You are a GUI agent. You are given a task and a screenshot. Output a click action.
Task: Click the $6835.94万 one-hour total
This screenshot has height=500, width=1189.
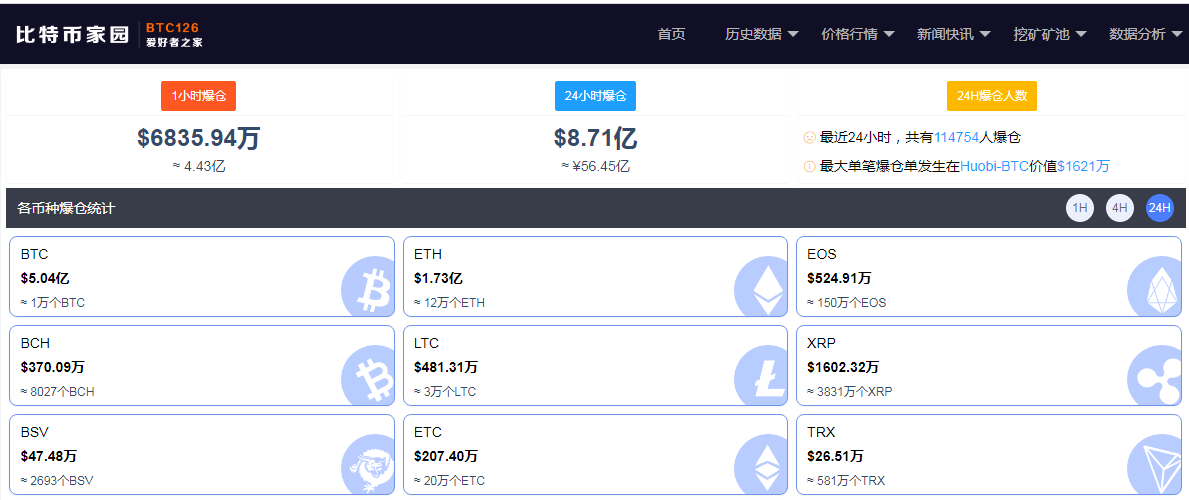pos(199,138)
